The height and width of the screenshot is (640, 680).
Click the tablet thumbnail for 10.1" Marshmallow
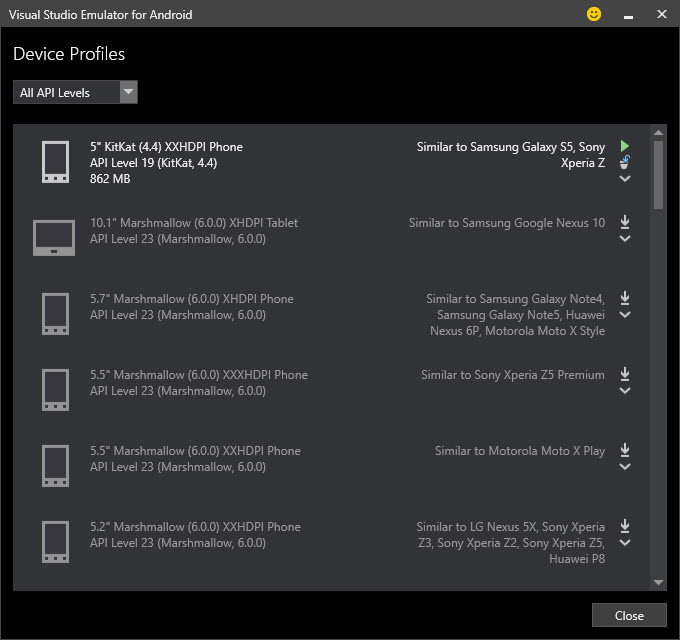(x=54, y=237)
